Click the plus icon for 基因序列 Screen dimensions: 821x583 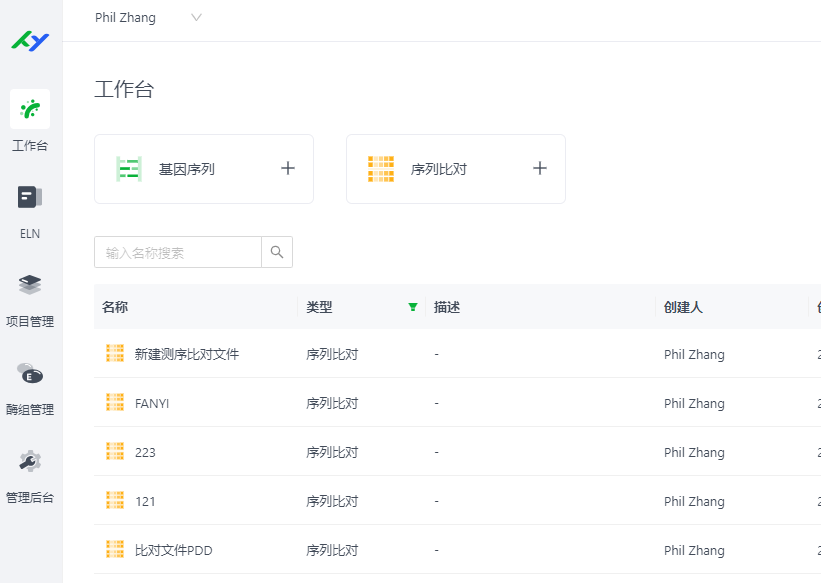(x=288, y=168)
